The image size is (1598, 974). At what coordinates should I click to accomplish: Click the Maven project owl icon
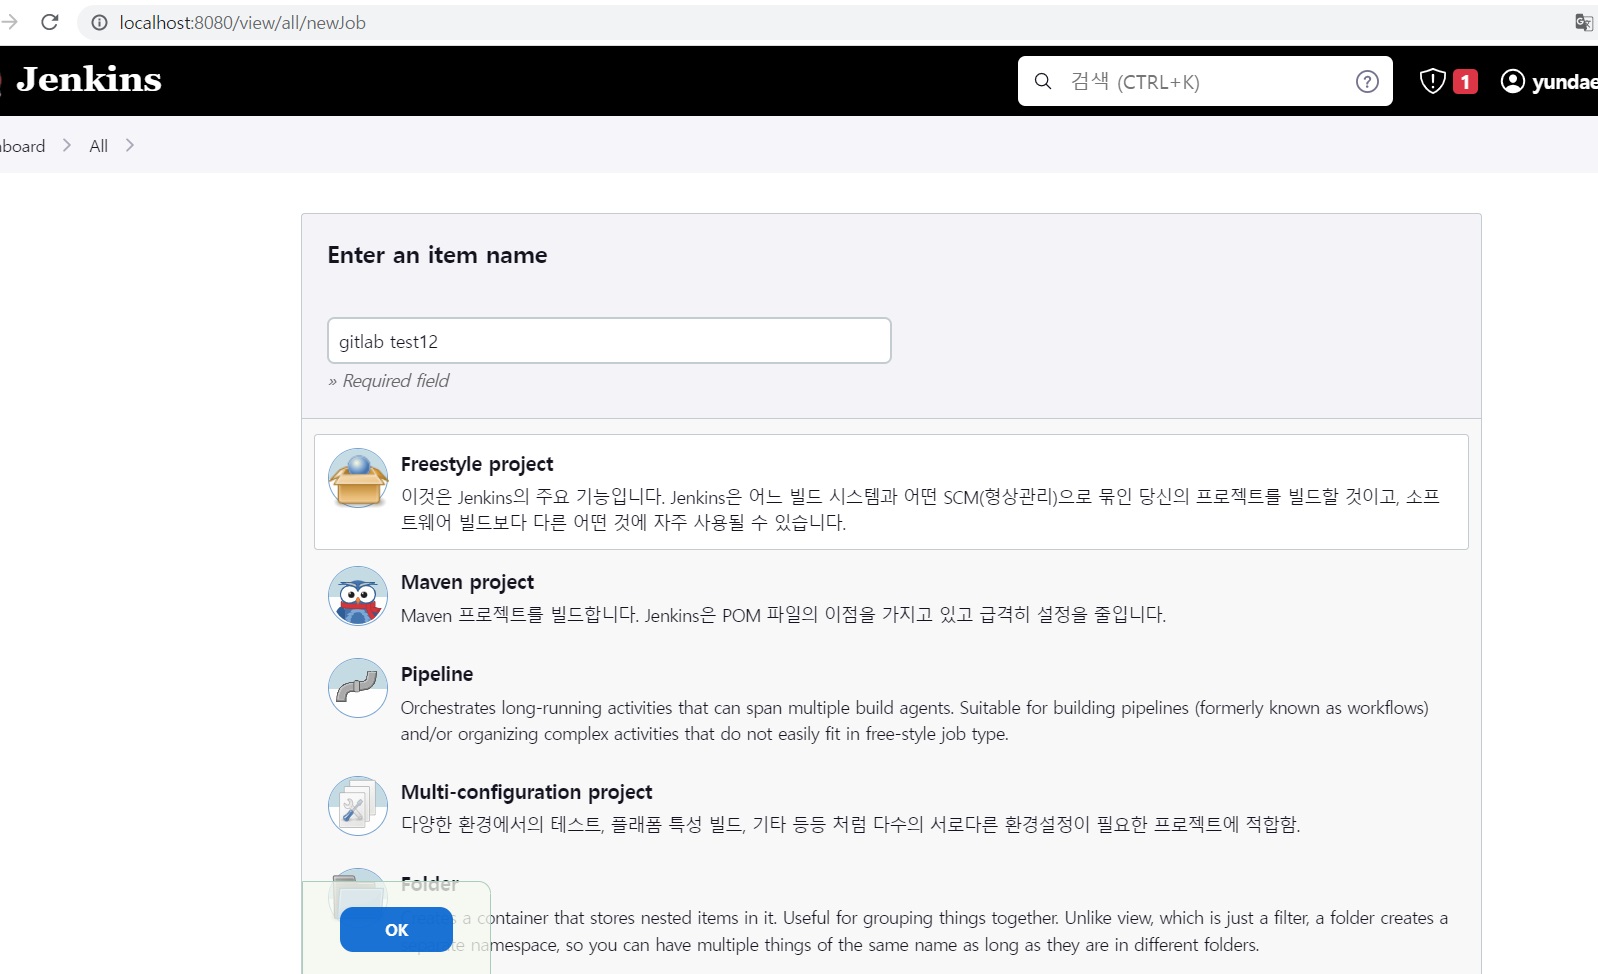(x=358, y=596)
